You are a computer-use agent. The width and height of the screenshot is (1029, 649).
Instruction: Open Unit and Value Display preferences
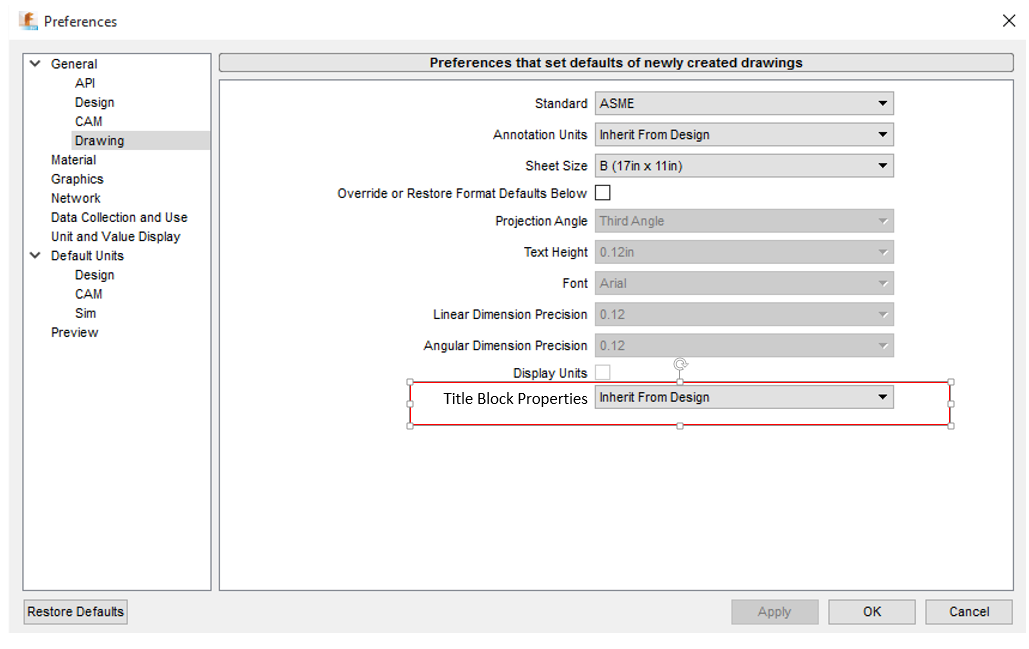point(116,236)
